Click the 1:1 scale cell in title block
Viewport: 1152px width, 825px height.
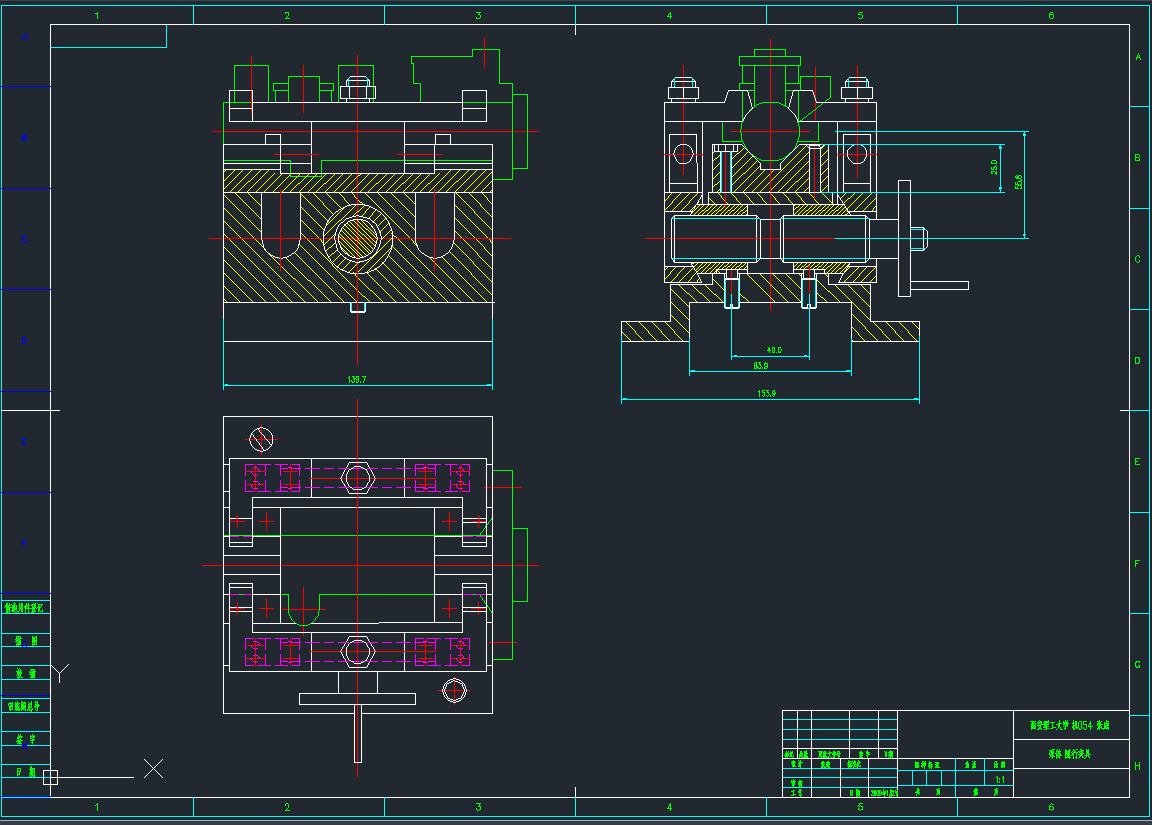click(999, 778)
